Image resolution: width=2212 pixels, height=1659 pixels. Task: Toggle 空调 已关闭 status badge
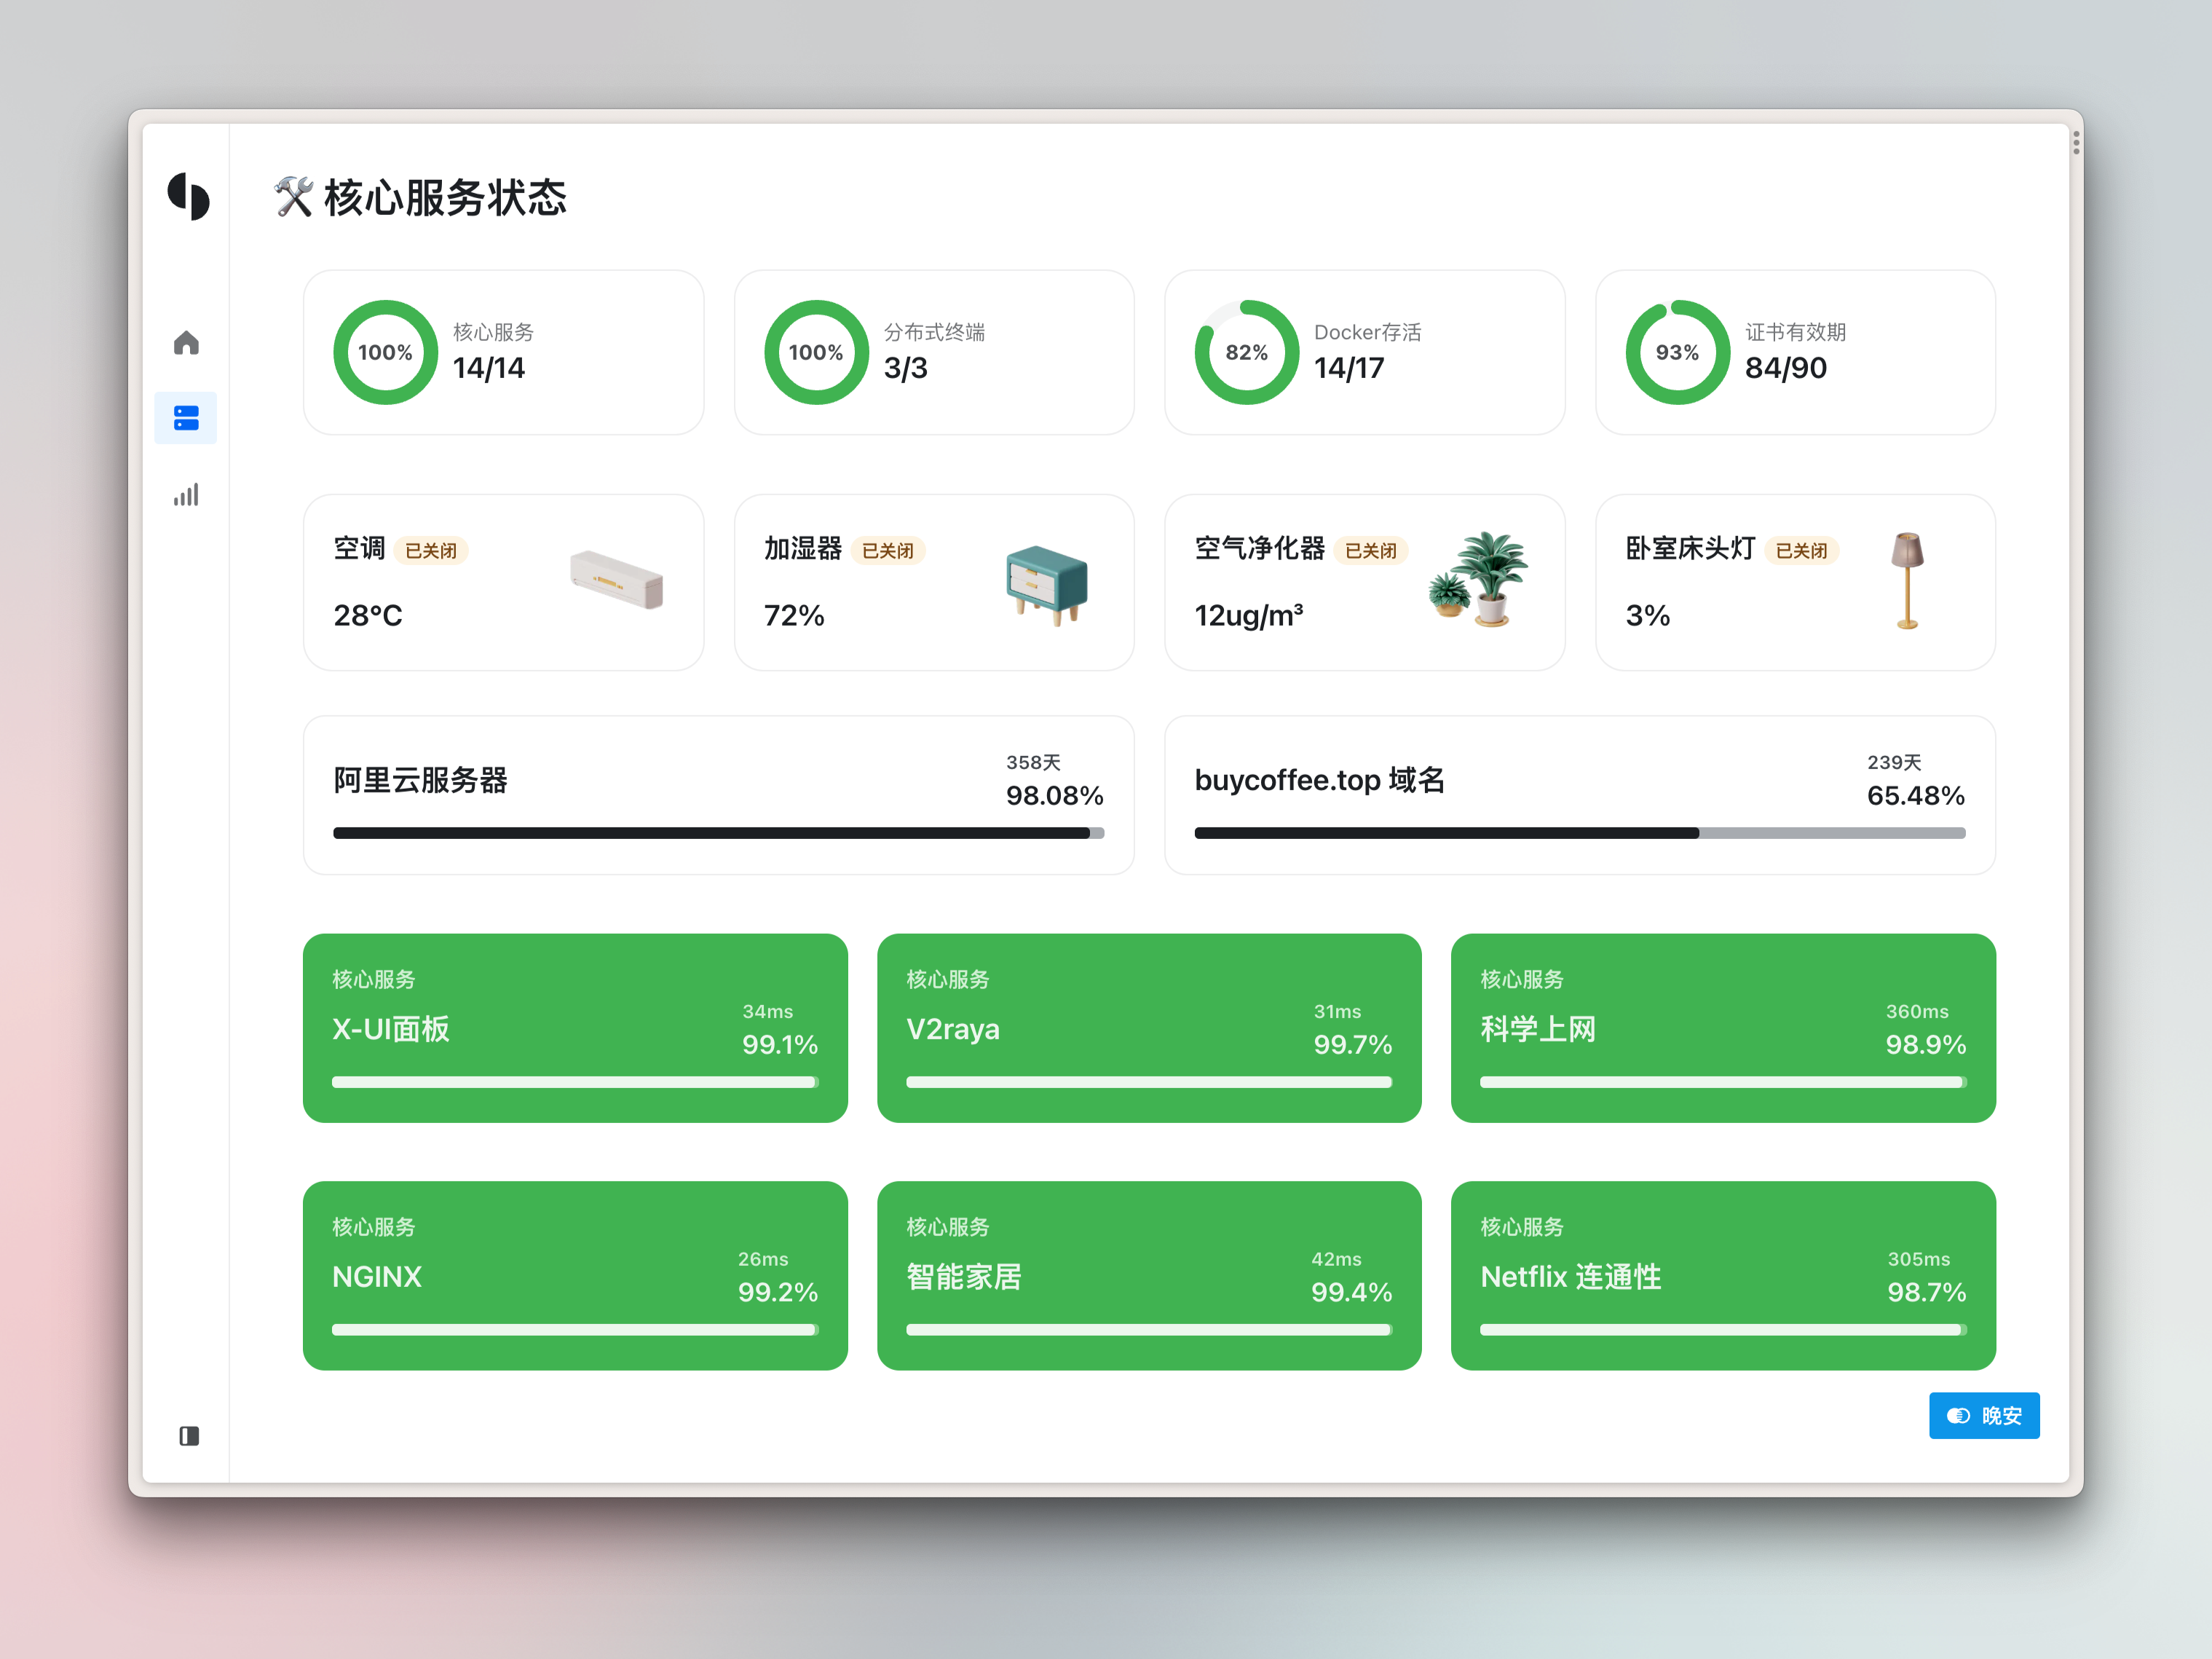point(431,551)
